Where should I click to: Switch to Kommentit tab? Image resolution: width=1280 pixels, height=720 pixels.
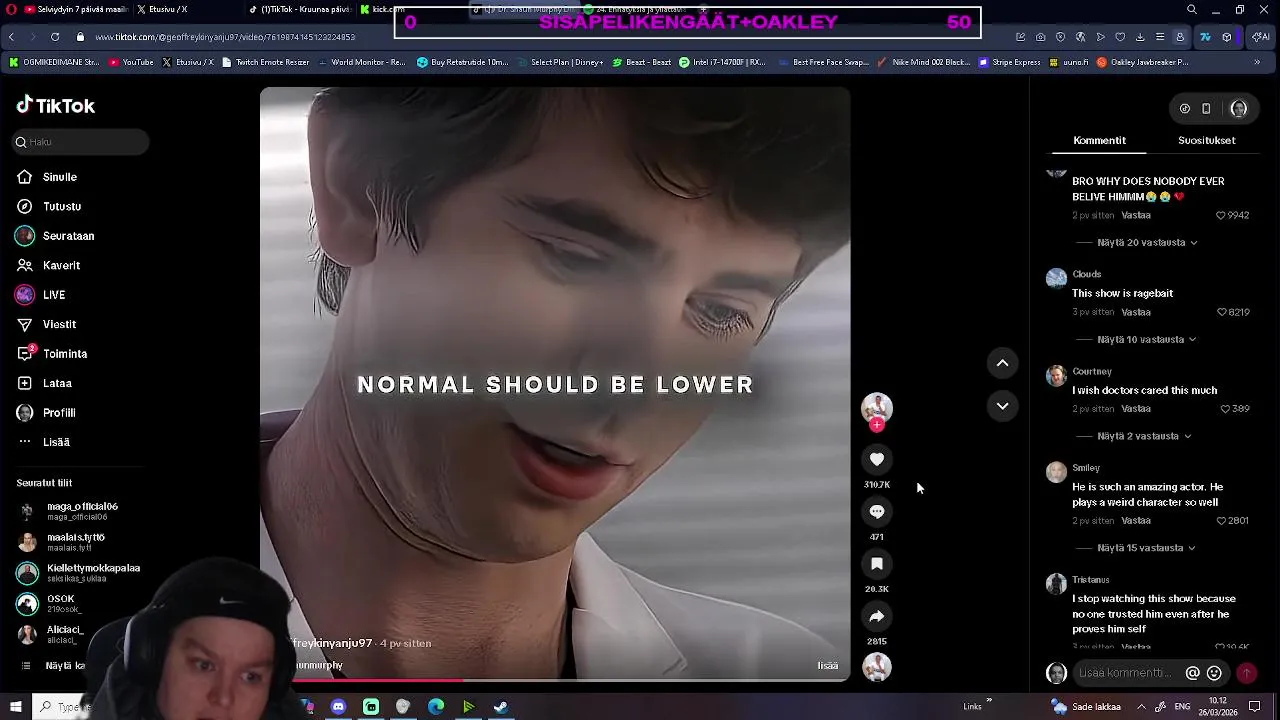1099,140
